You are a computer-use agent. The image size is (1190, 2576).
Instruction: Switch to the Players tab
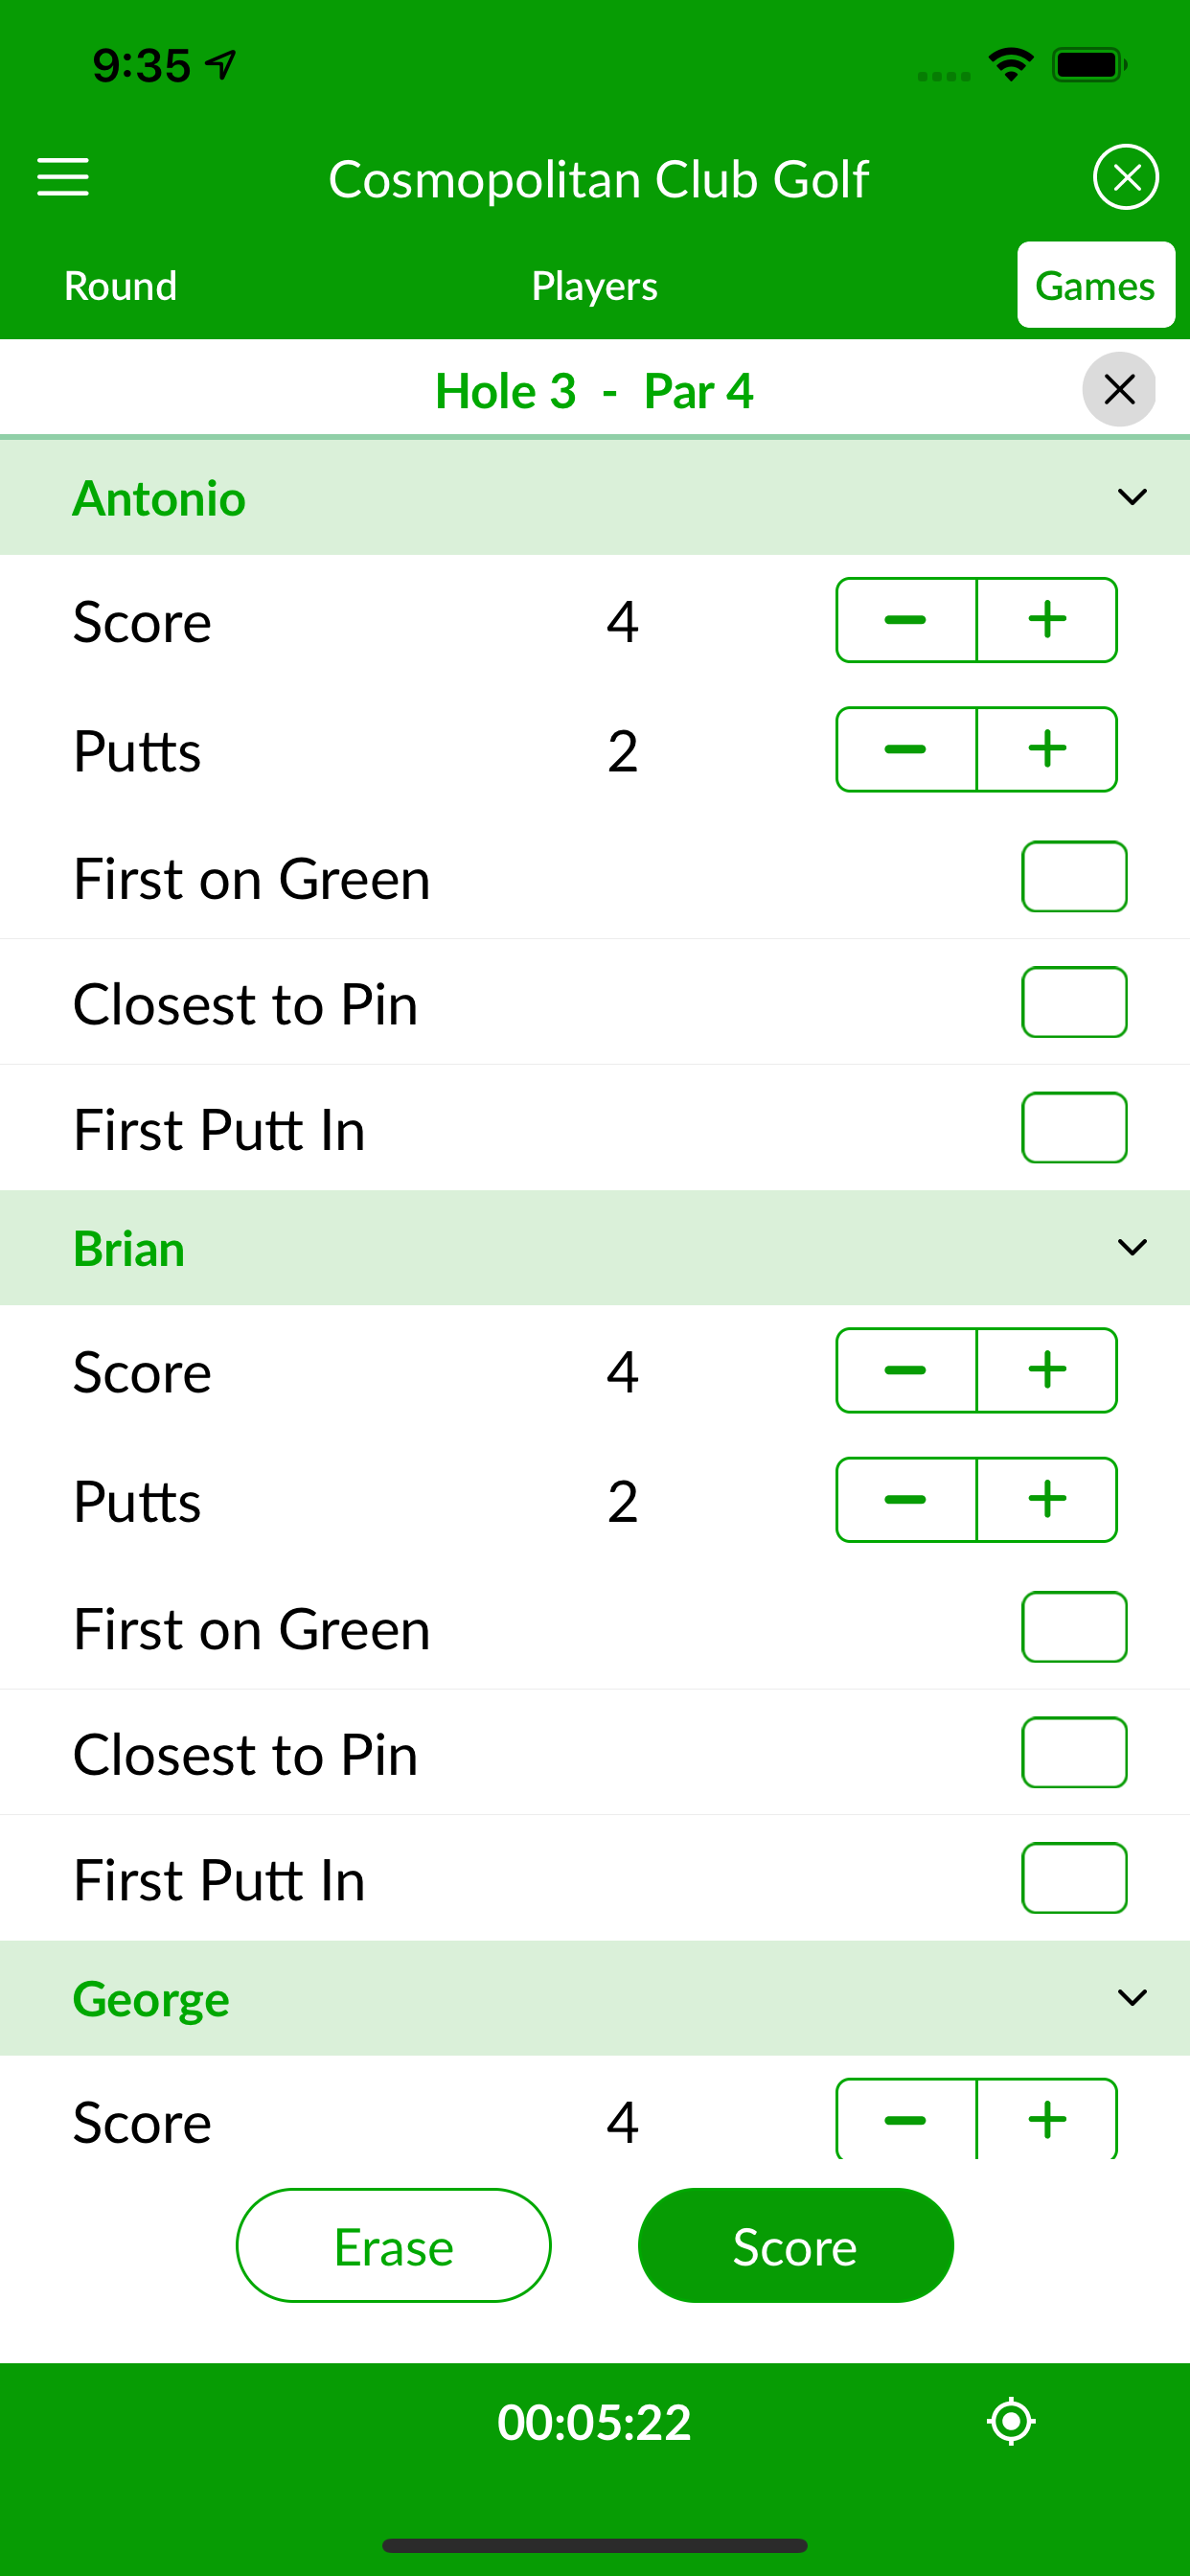click(594, 286)
